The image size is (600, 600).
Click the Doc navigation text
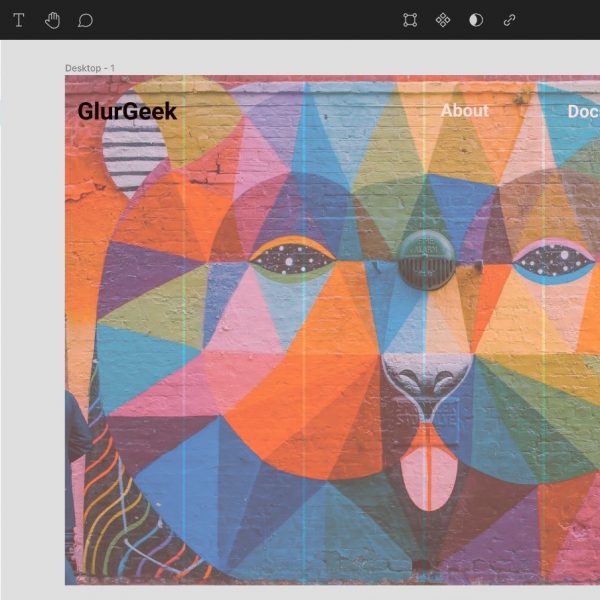click(x=583, y=111)
